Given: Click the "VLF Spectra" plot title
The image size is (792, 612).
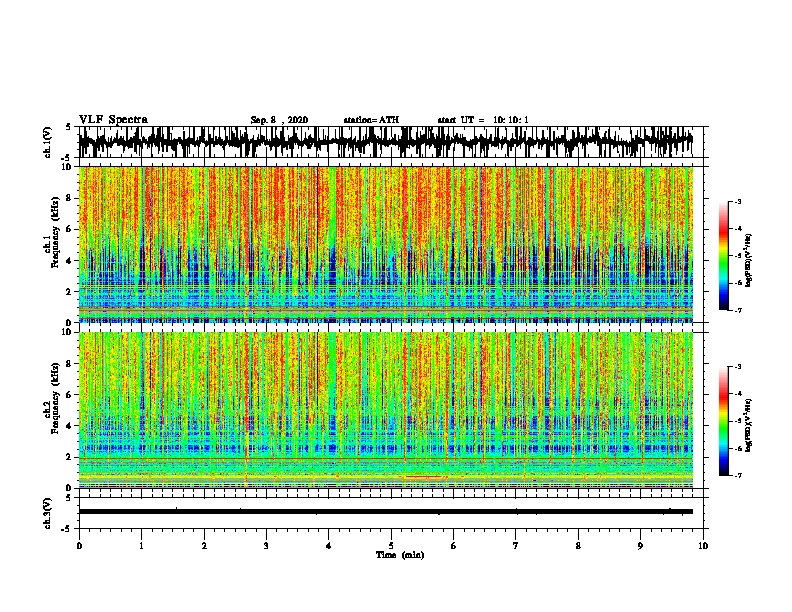Looking at the screenshot, I should point(113,120).
